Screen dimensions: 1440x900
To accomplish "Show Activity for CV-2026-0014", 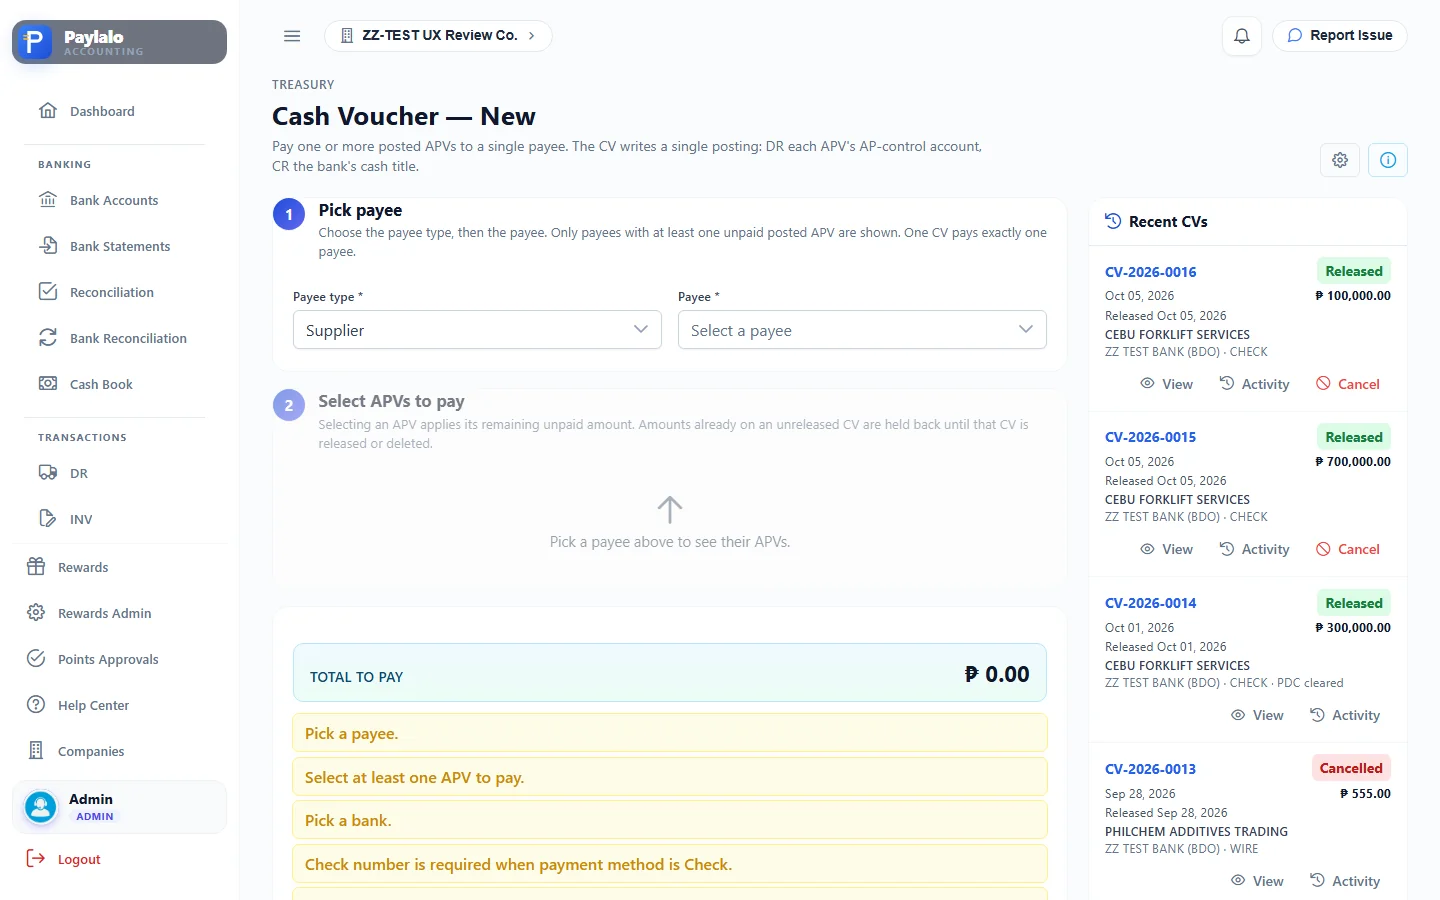I will point(1345,715).
